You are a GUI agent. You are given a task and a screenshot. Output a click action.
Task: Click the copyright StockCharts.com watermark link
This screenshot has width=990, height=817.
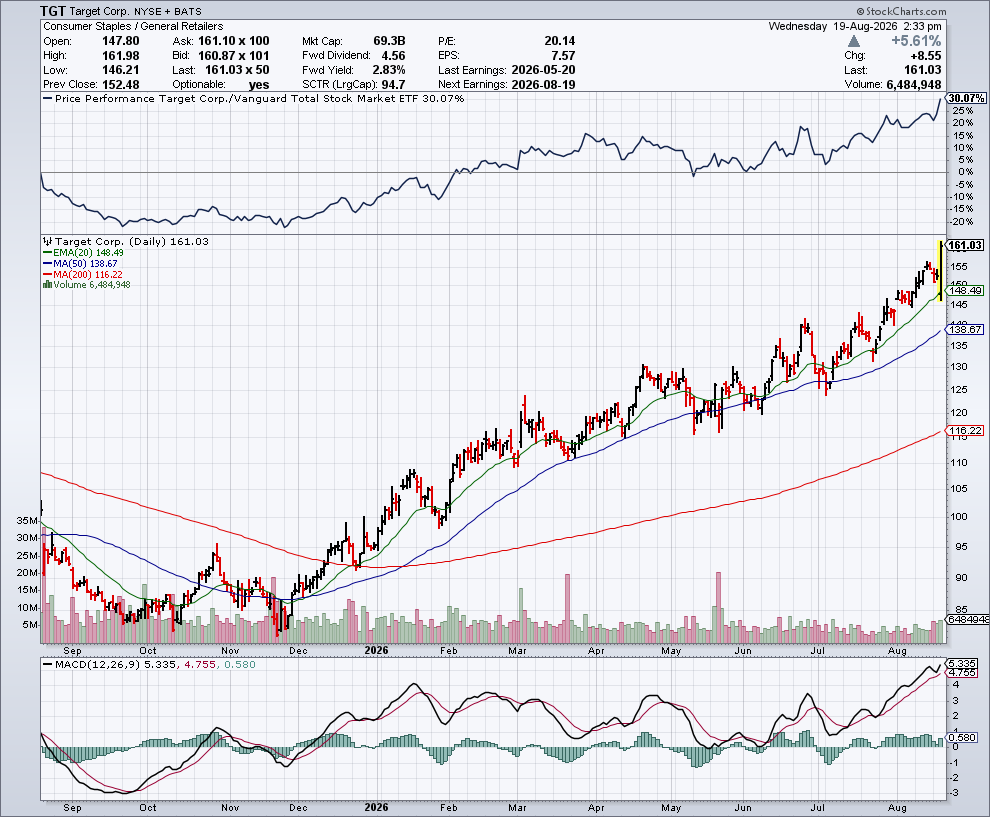pos(902,11)
